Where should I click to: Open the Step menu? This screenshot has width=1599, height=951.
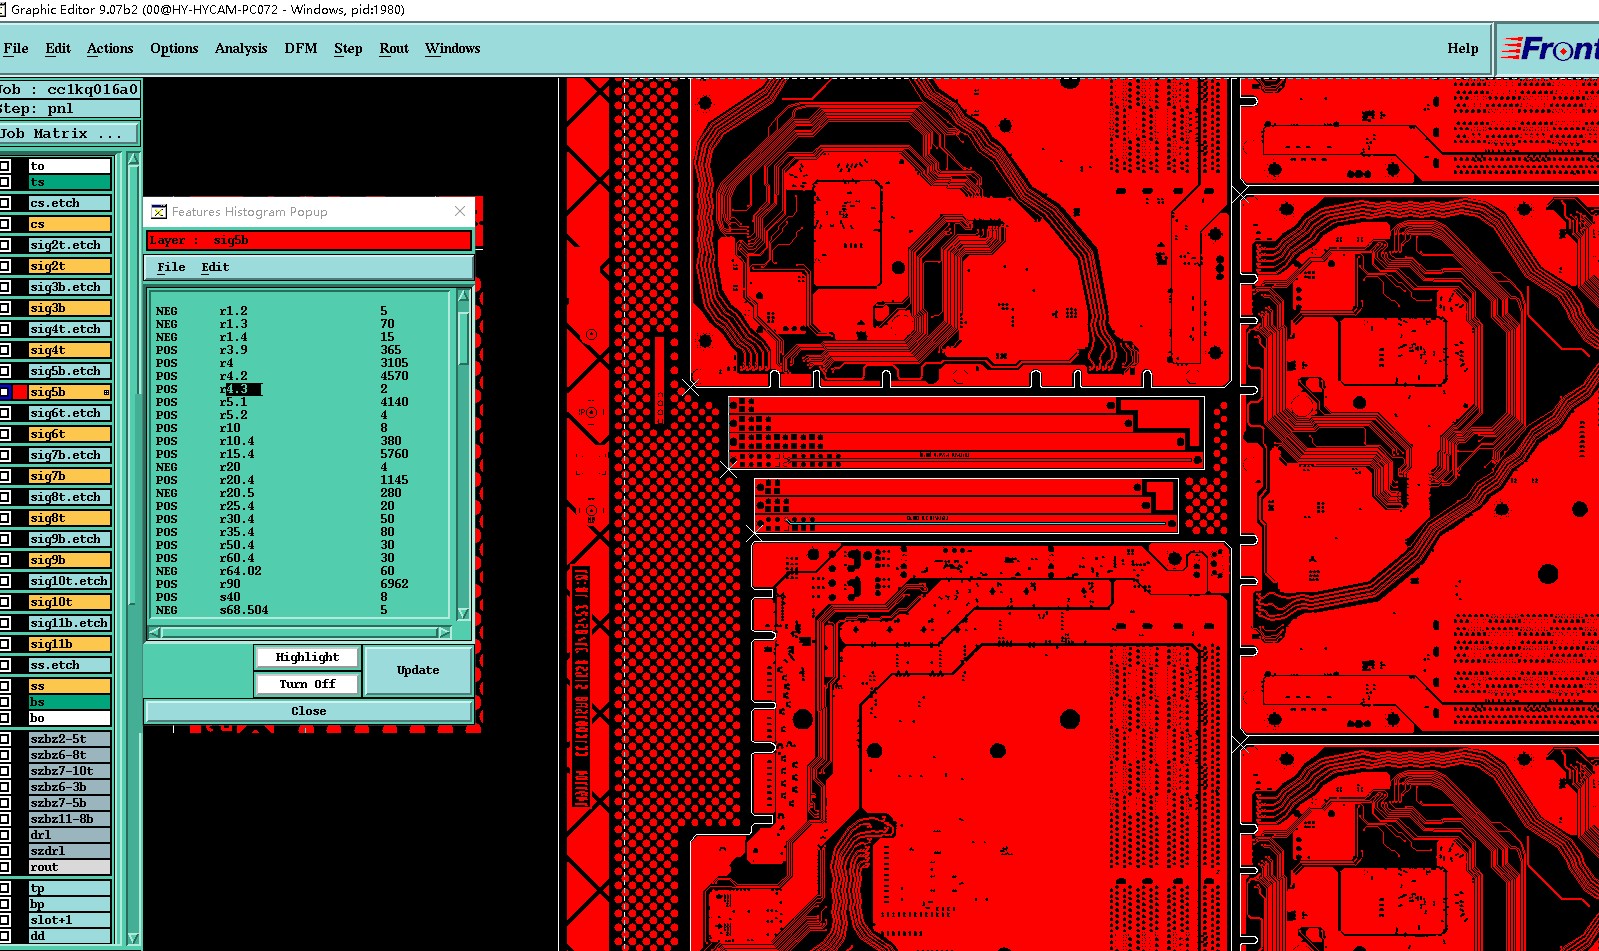point(348,48)
